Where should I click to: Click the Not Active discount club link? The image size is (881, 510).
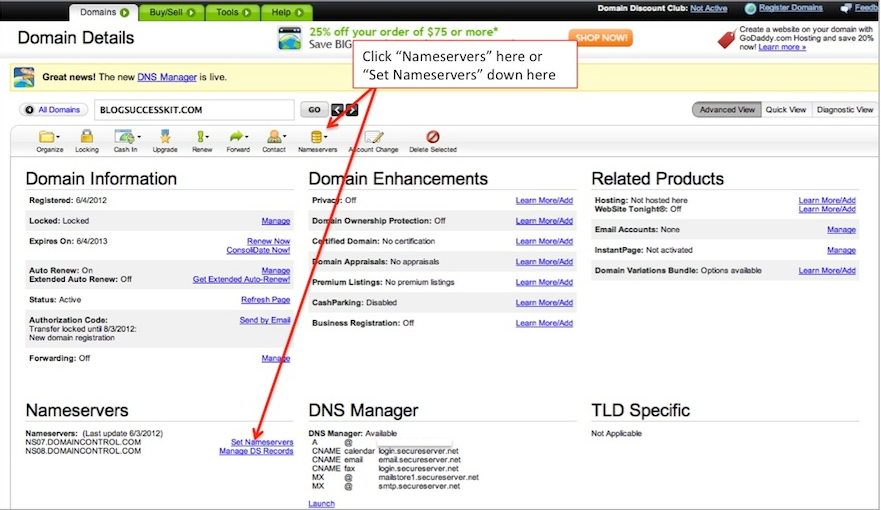tap(709, 8)
